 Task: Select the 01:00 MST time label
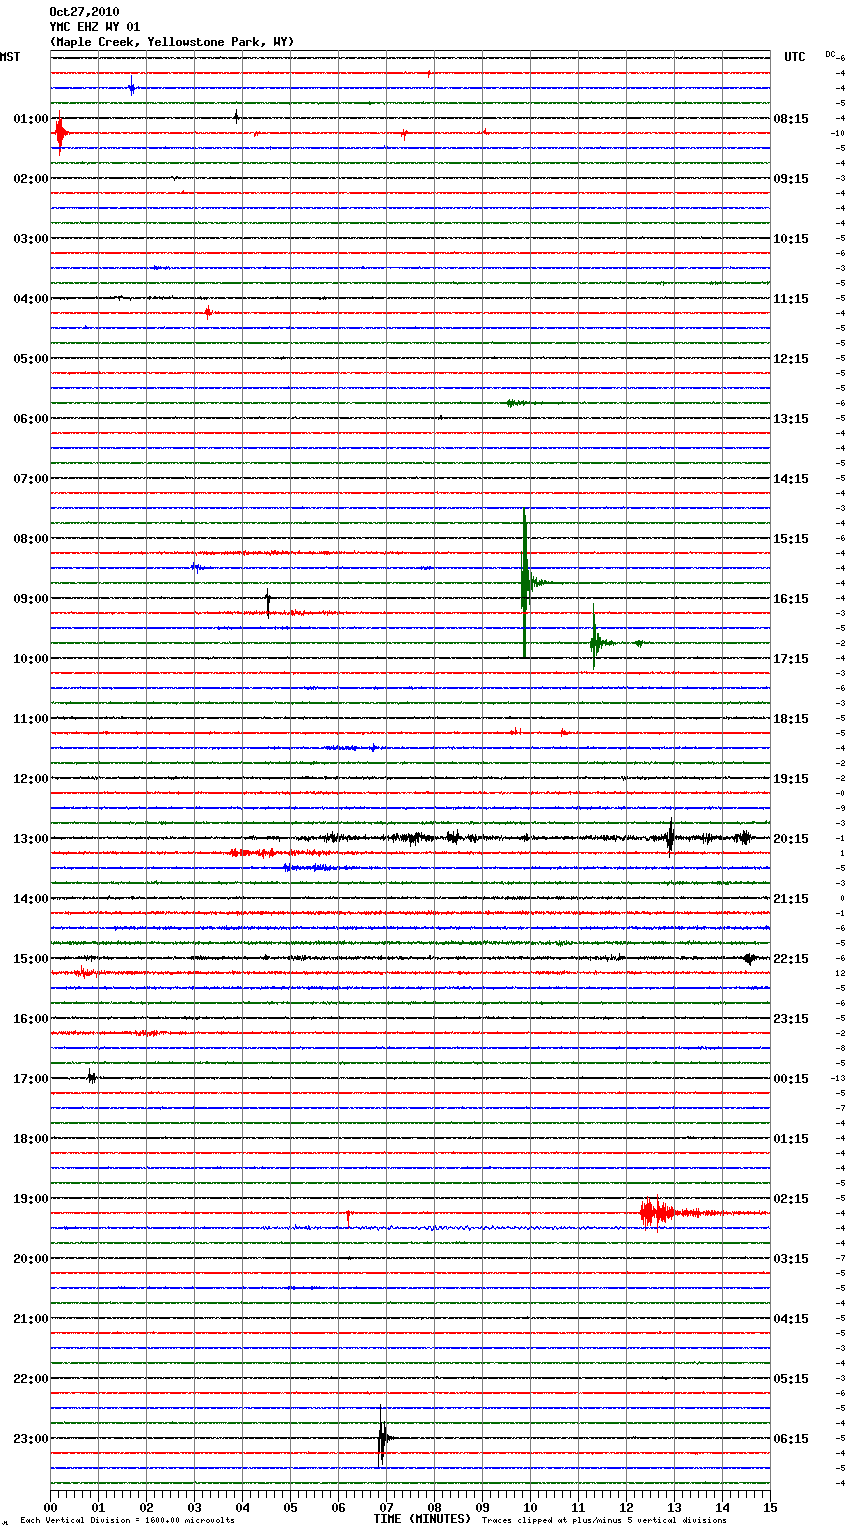coord(31,119)
